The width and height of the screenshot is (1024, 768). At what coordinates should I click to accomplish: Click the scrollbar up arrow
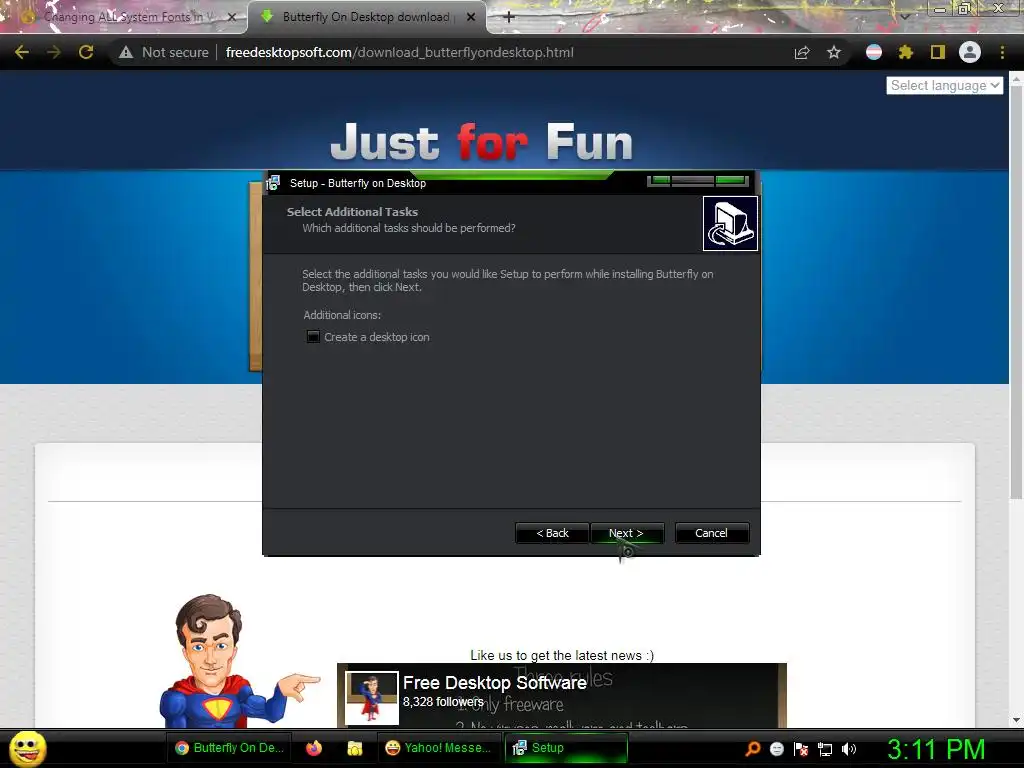click(1016, 78)
